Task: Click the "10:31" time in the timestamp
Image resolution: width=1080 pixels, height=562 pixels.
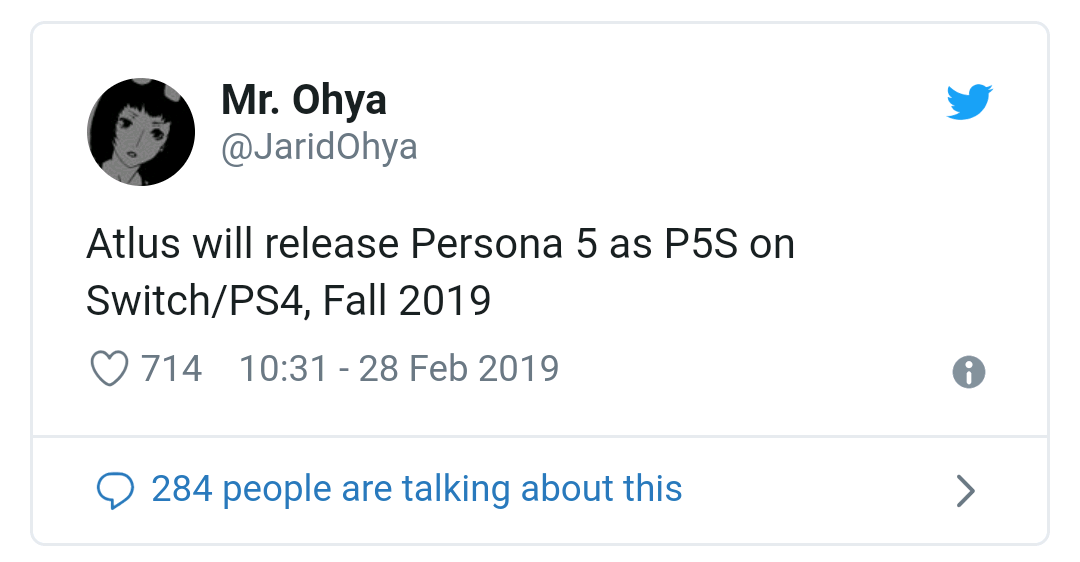Action: tap(283, 369)
